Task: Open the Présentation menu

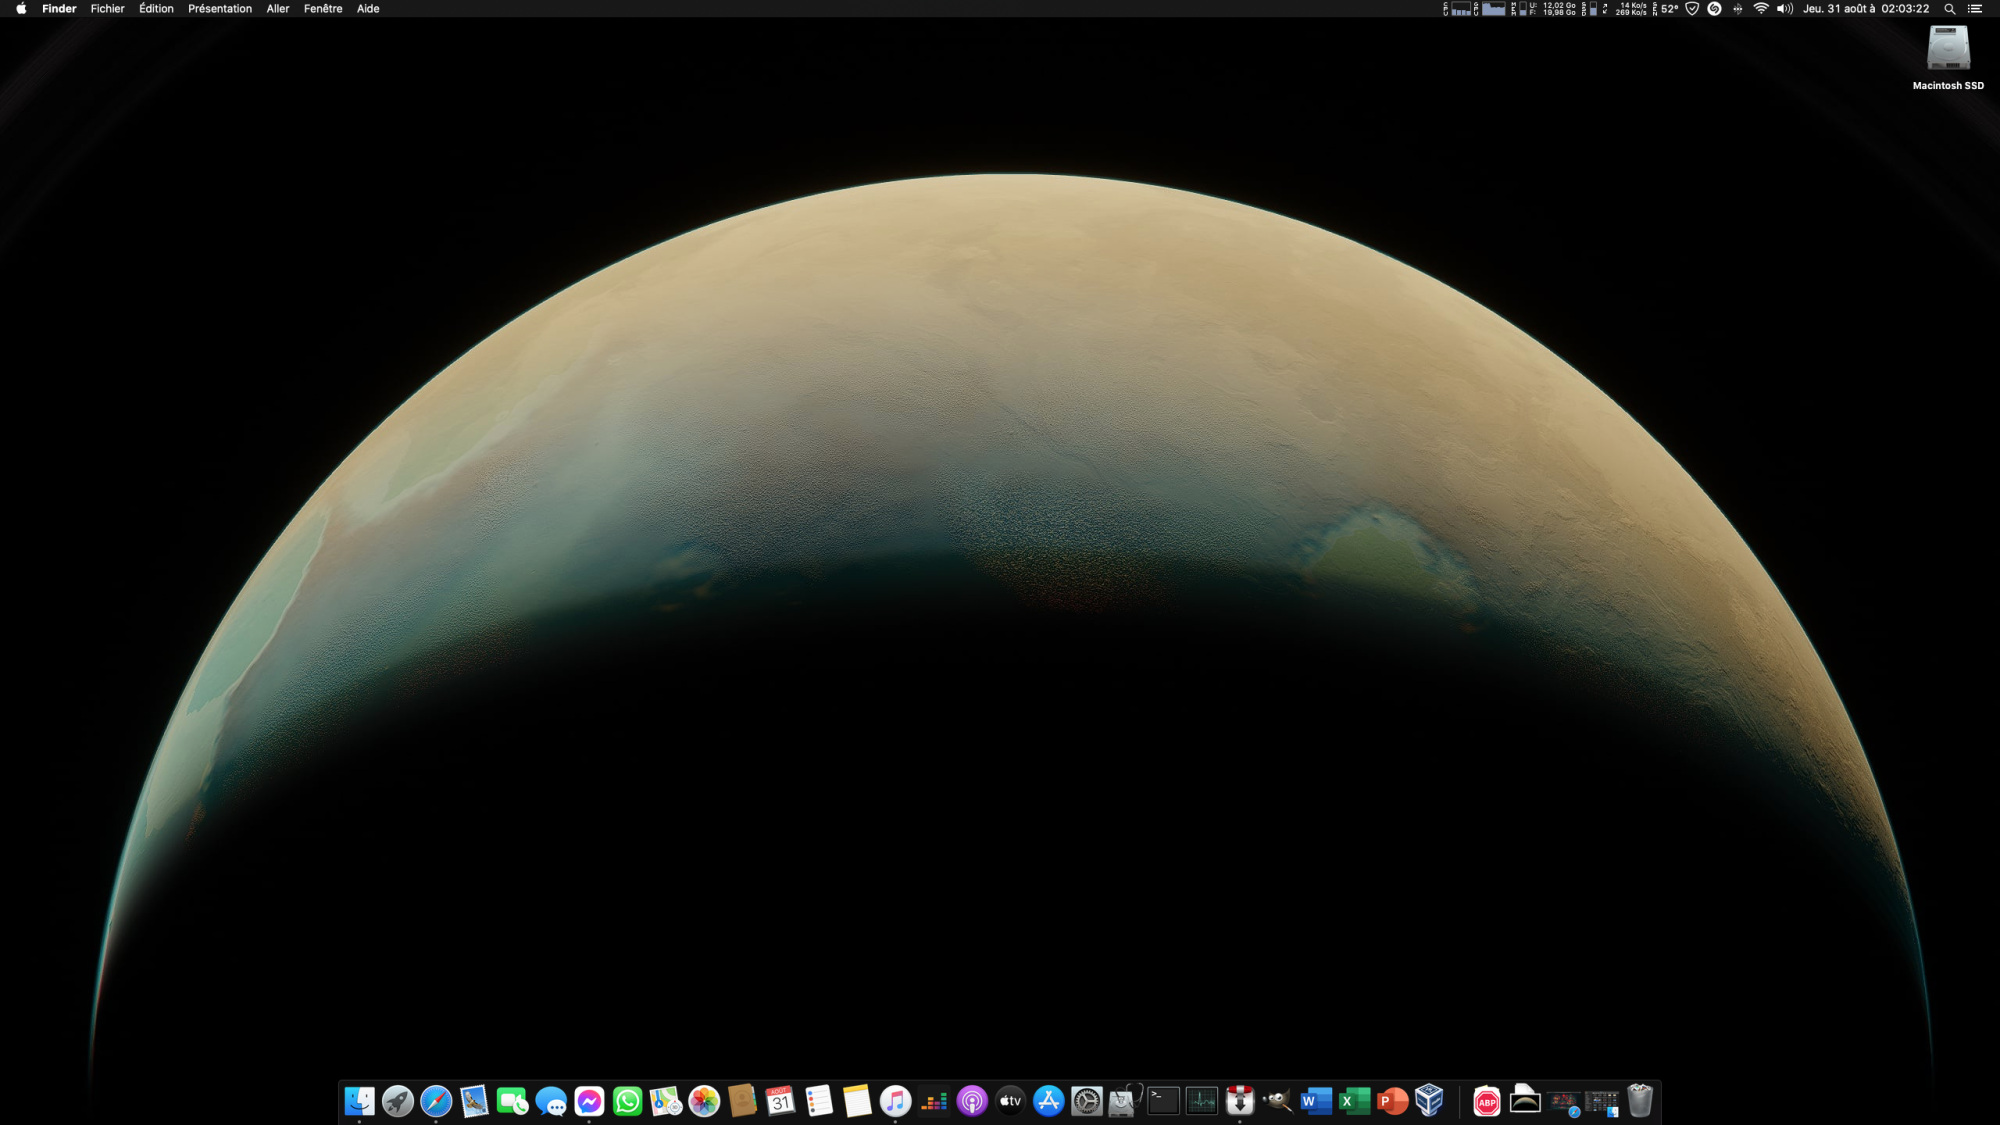Action: [x=220, y=8]
